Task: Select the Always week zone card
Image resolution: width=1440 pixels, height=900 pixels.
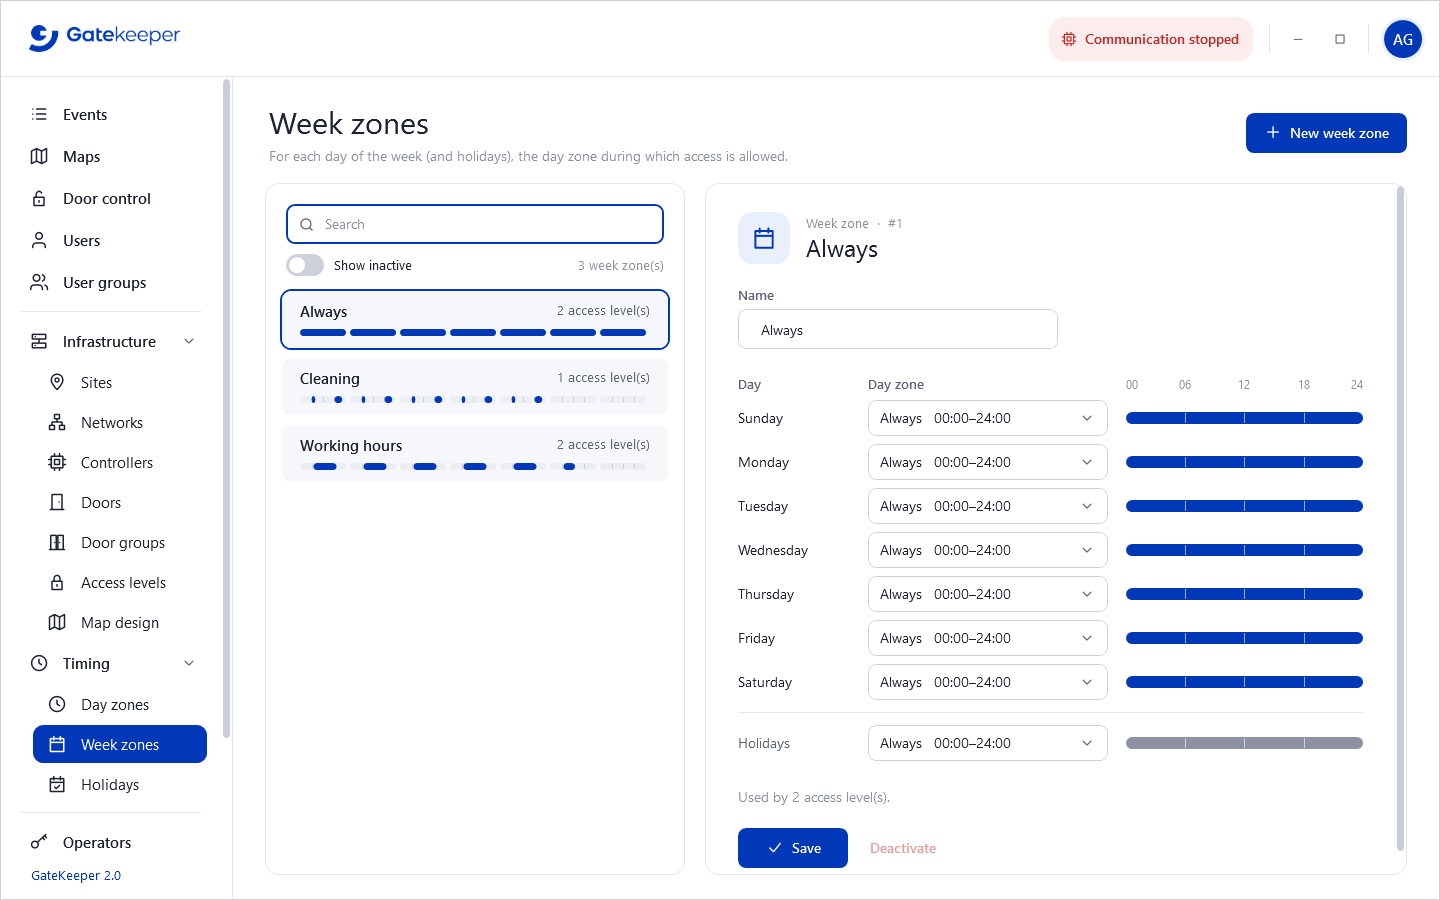Action: [x=475, y=319]
